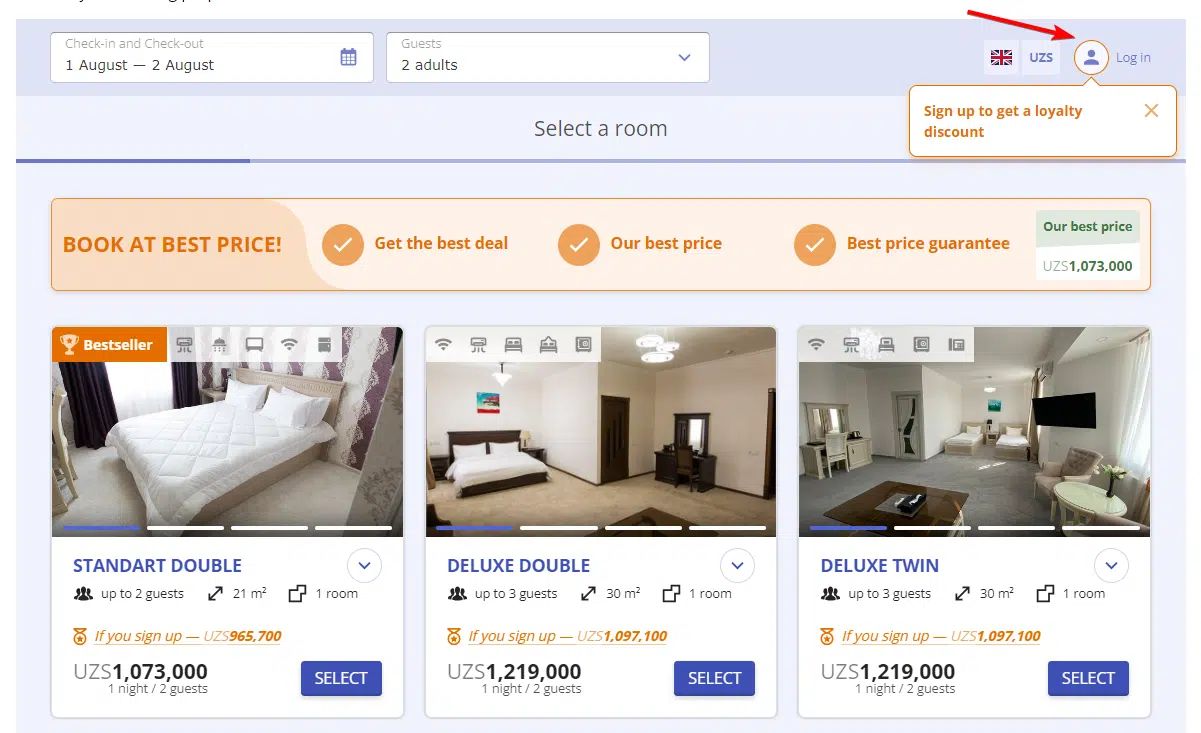
Task: Show the second photo of the Standart Double
Action: (x=186, y=527)
